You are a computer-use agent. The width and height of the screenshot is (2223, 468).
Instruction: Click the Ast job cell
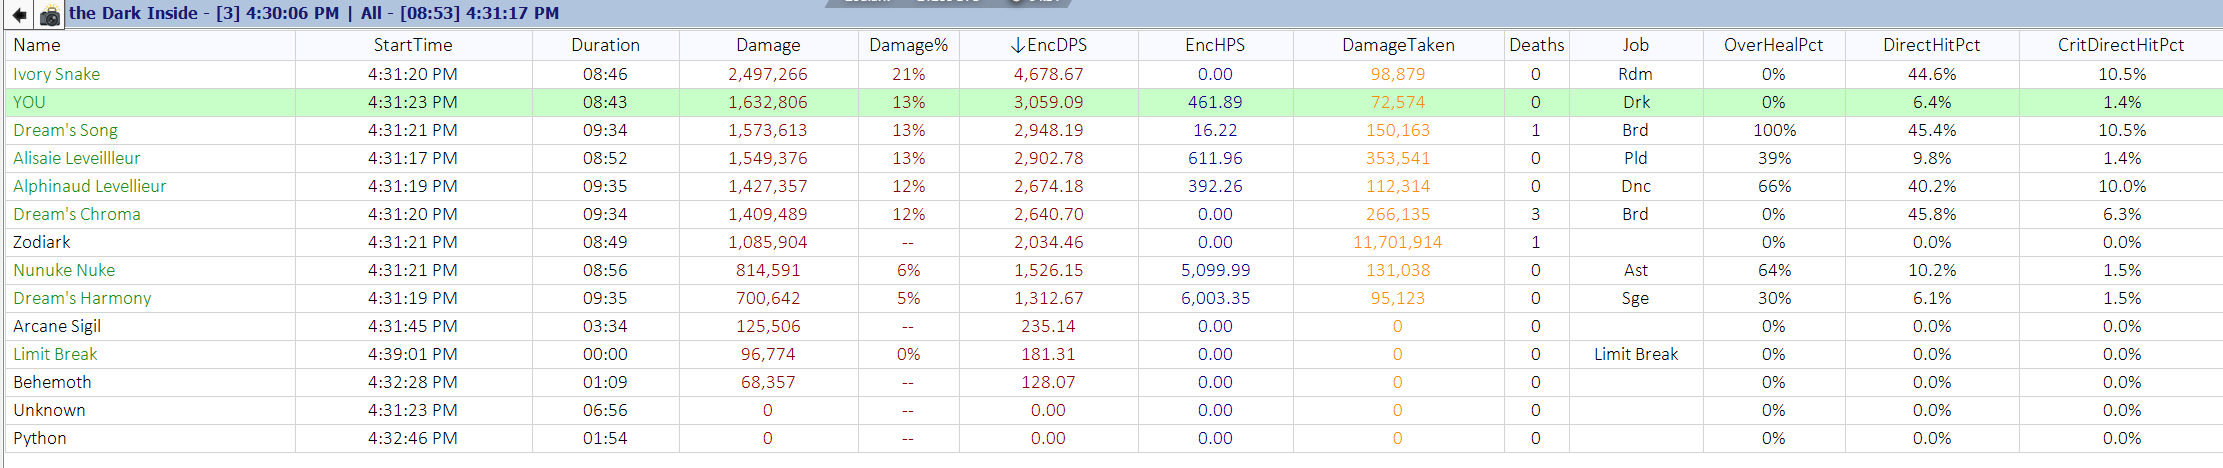coord(1636,270)
